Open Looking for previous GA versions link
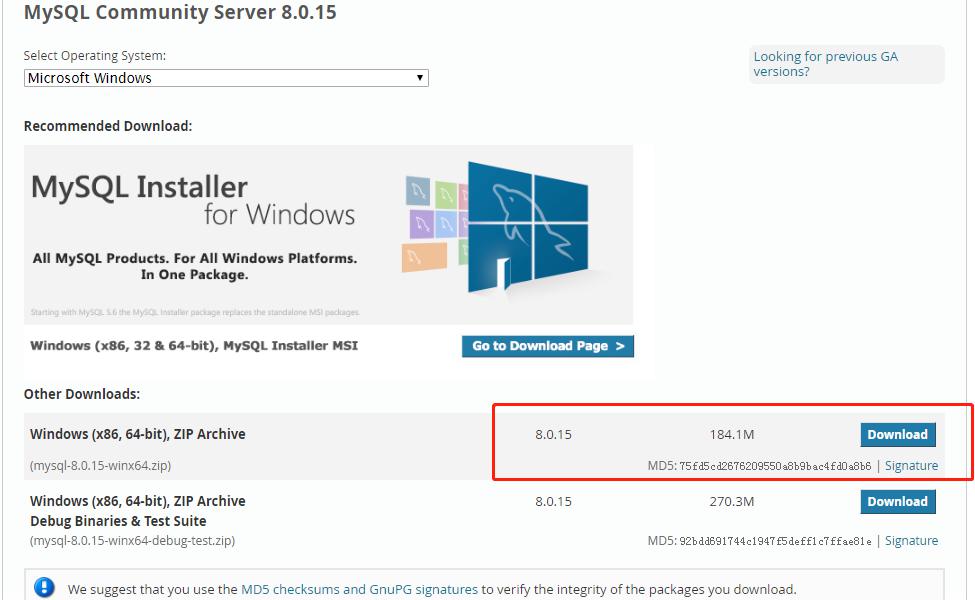The image size is (975, 600). (x=825, y=64)
